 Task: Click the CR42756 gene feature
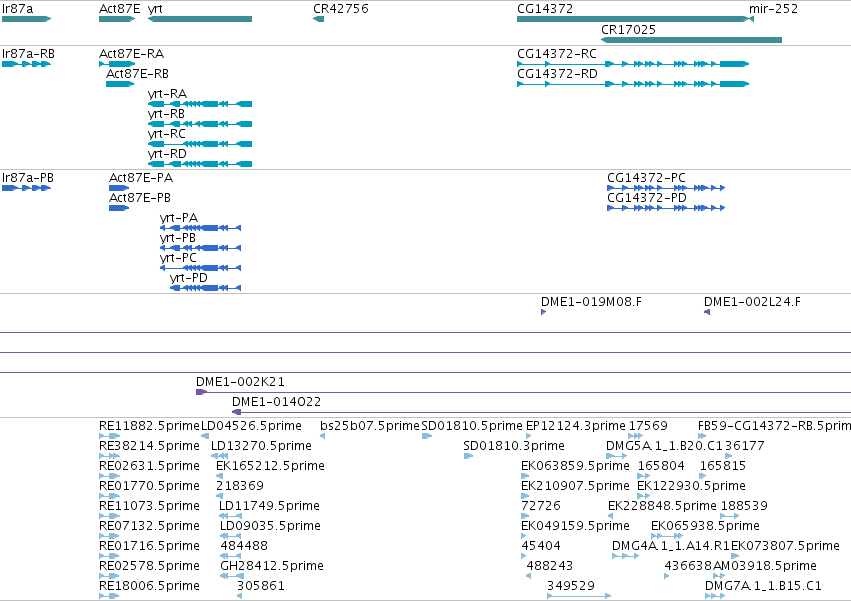319,19
